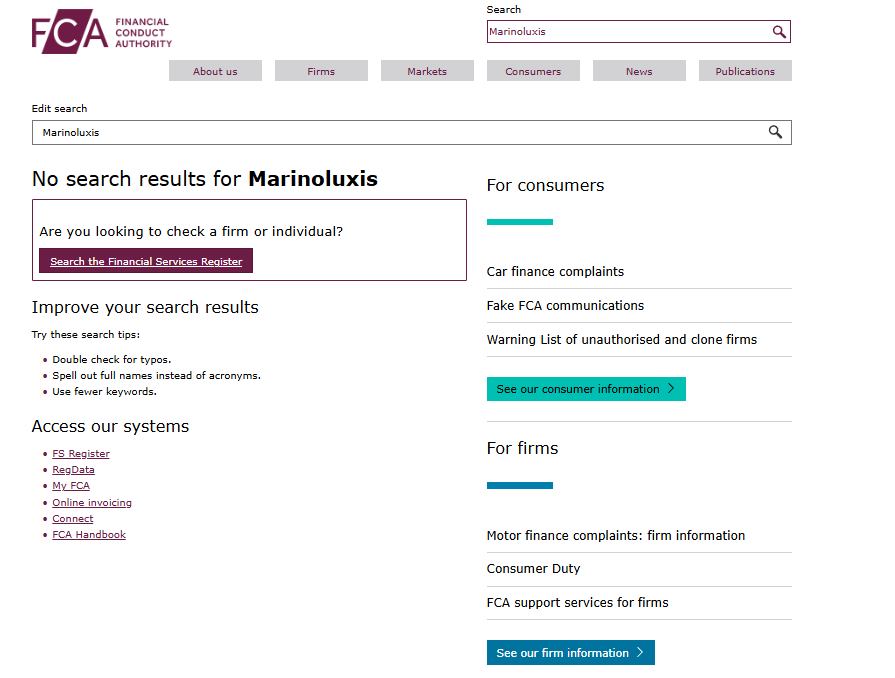The width and height of the screenshot is (895, 678).
Task: Focus the top Search text box
Action: coord(628,32)
